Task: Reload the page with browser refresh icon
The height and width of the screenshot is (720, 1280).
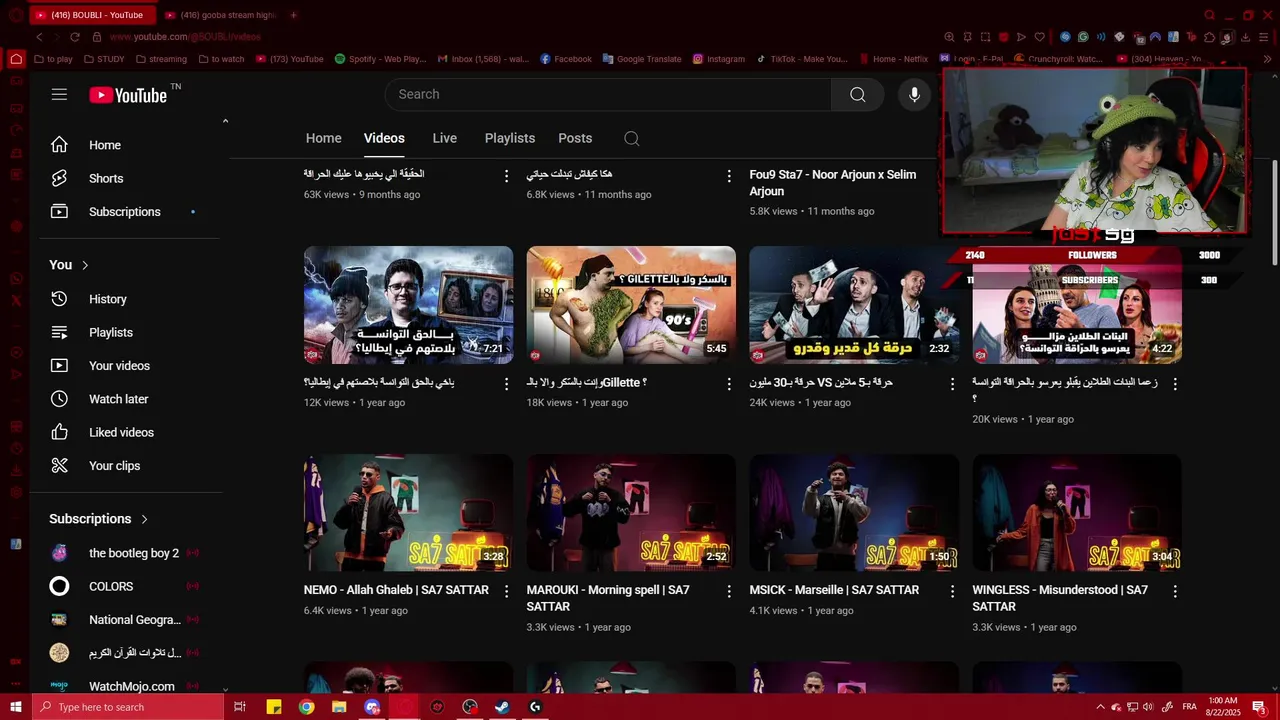Action: coord(74,37)
